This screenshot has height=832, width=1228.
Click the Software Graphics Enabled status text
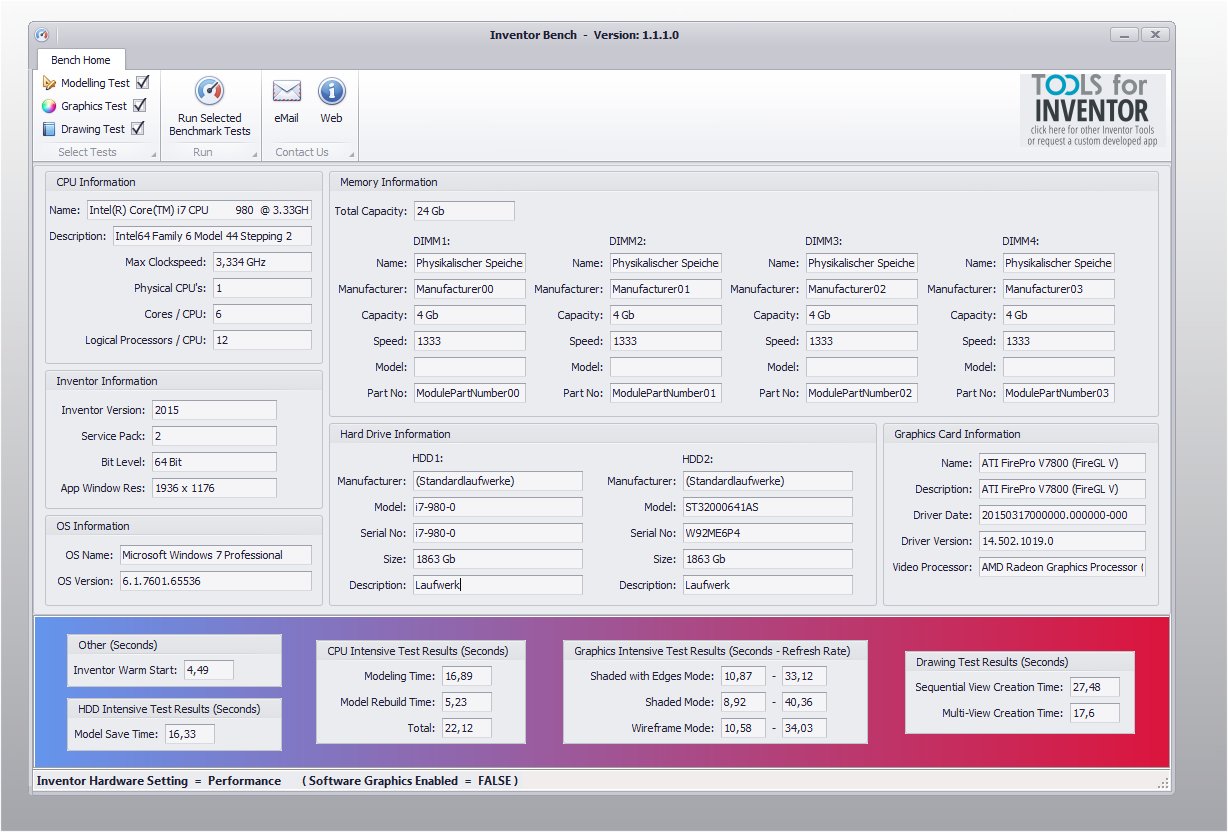410,781
